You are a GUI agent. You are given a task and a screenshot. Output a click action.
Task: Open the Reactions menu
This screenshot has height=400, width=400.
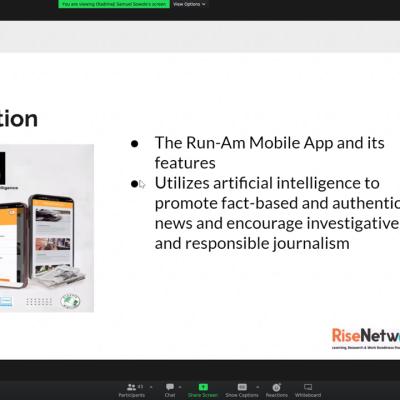click(276, 390)
